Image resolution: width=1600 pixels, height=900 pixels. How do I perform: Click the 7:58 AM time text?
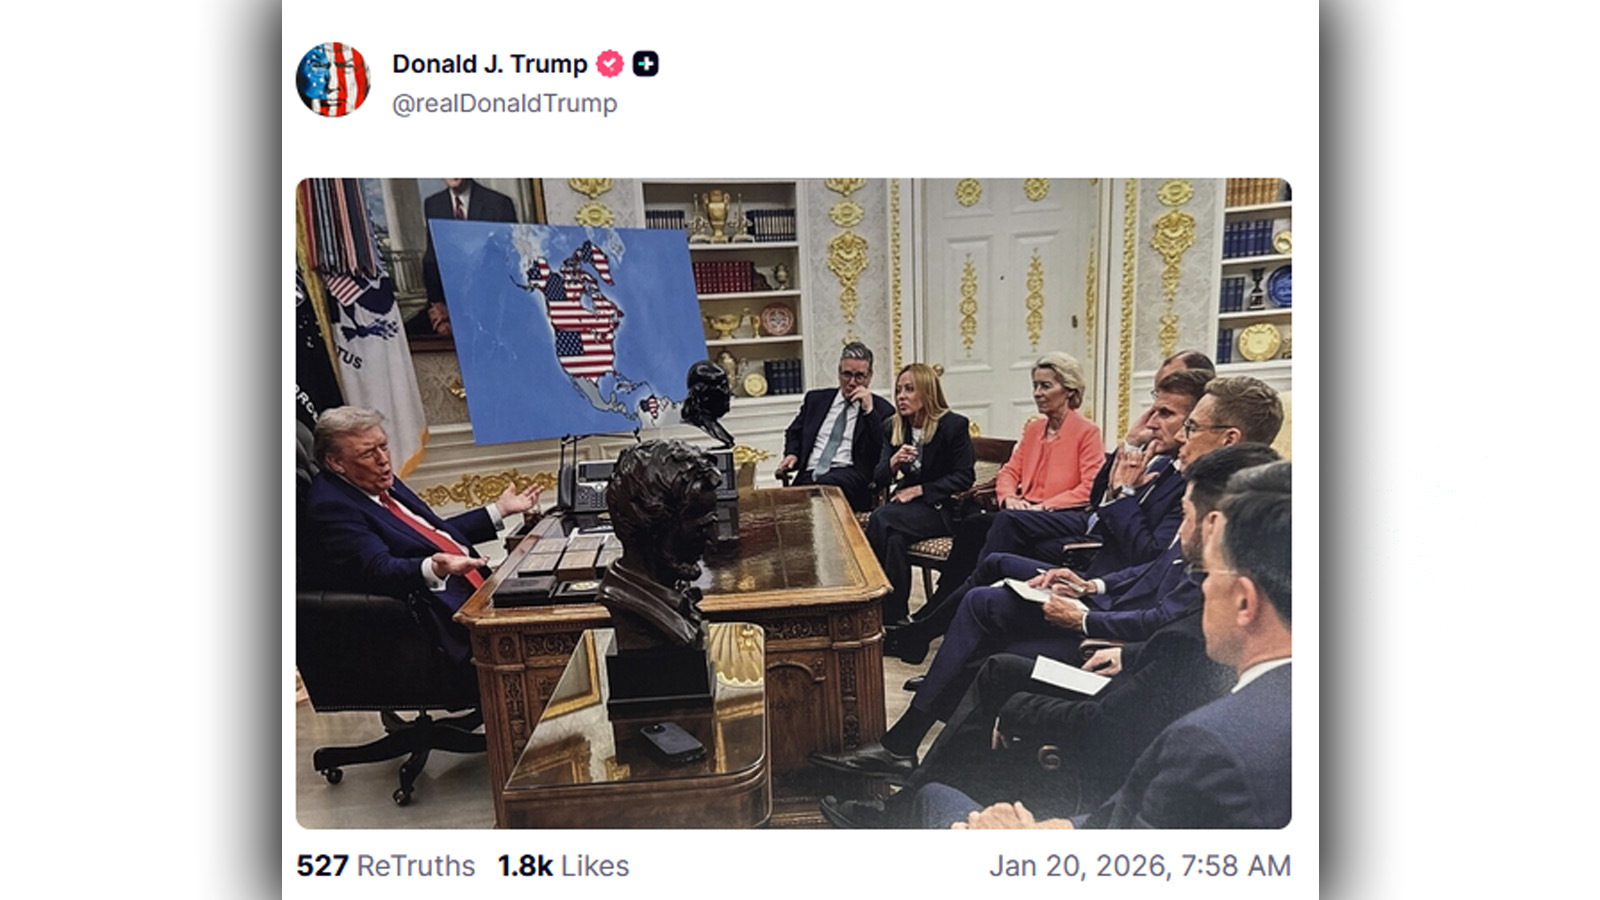coord(1236,865)
